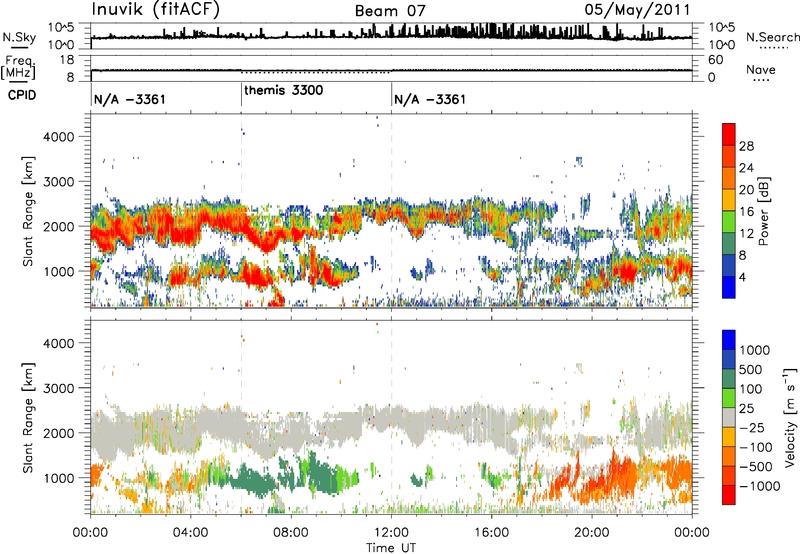Click the '-25' Velocity colorbar tick

752,427
